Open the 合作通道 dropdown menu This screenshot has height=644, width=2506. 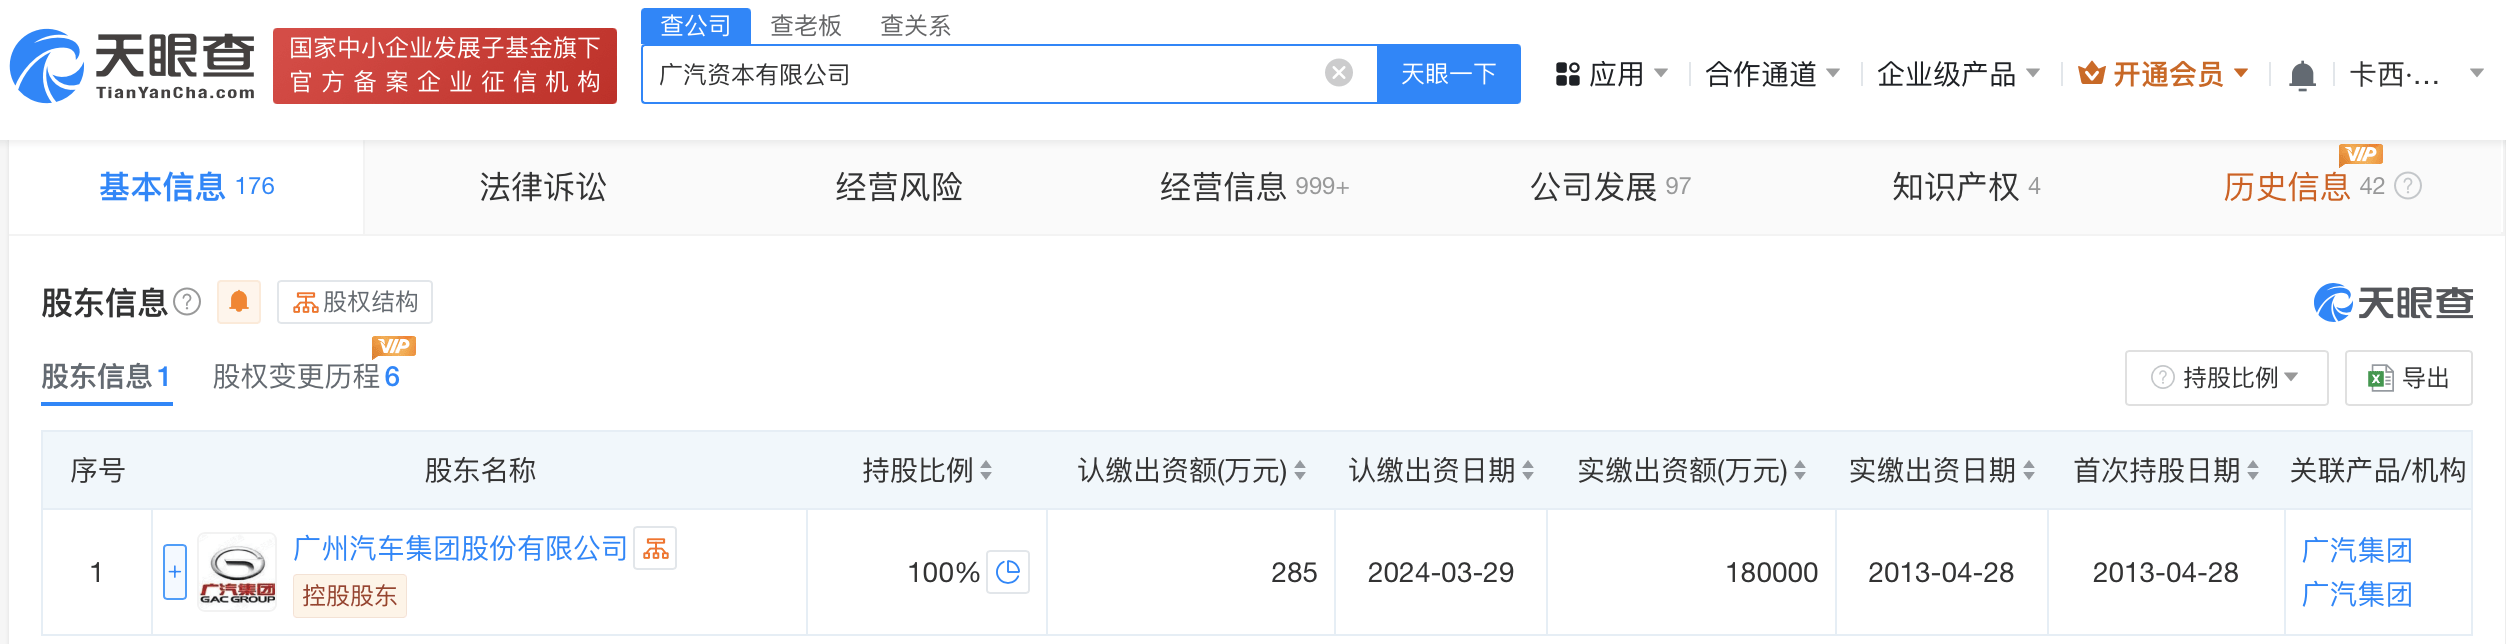1772,74
